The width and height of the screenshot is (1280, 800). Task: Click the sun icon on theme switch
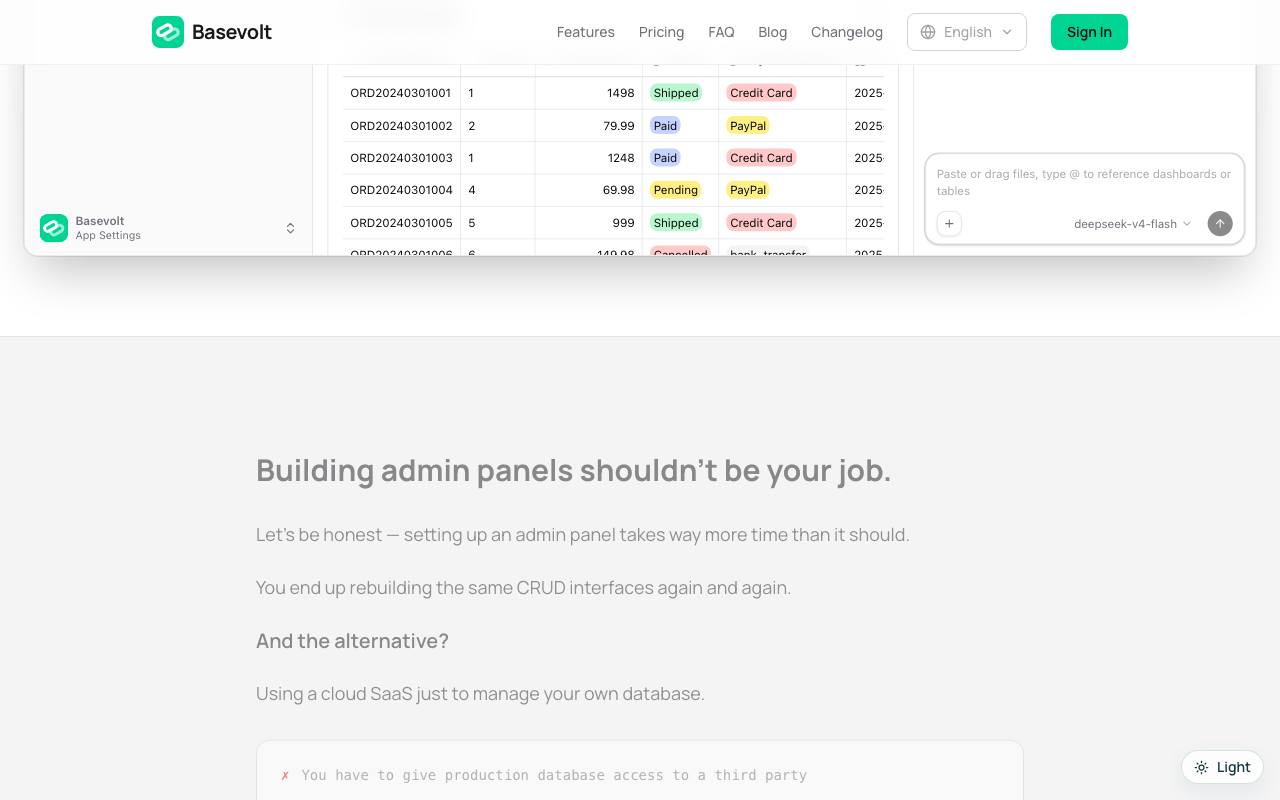[1201, 767]
